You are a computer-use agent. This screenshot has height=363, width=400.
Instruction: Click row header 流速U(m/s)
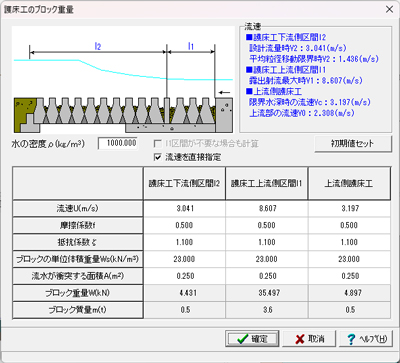pyautogui.click(x=78, y=208)
